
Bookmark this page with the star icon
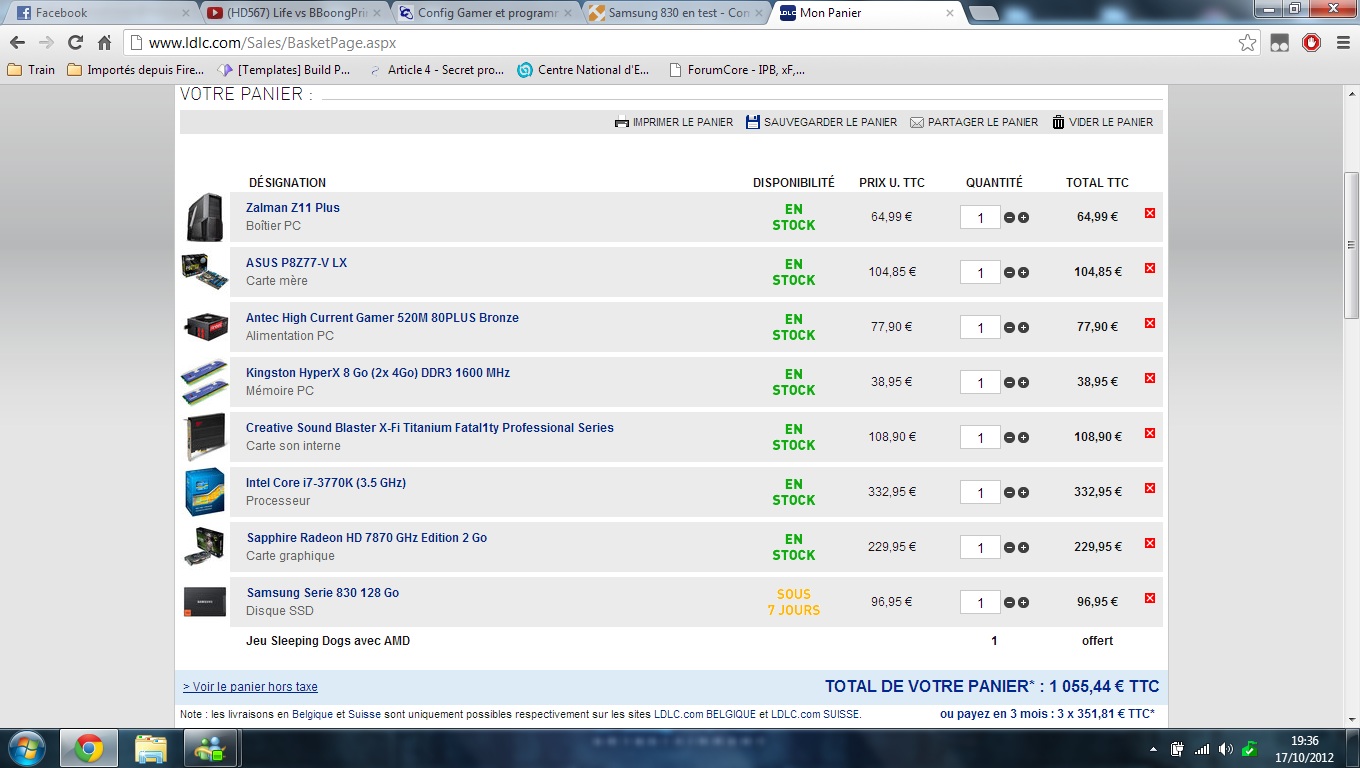(1247, 43)
